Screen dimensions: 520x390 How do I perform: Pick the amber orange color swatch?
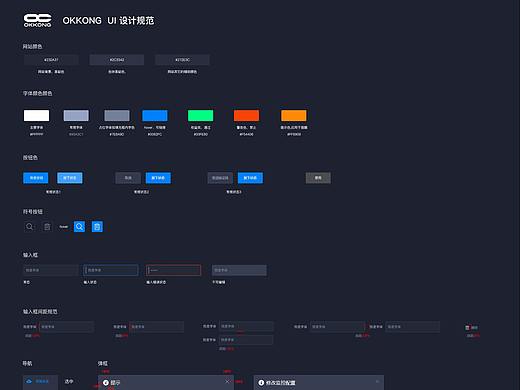tap(294, 116)
